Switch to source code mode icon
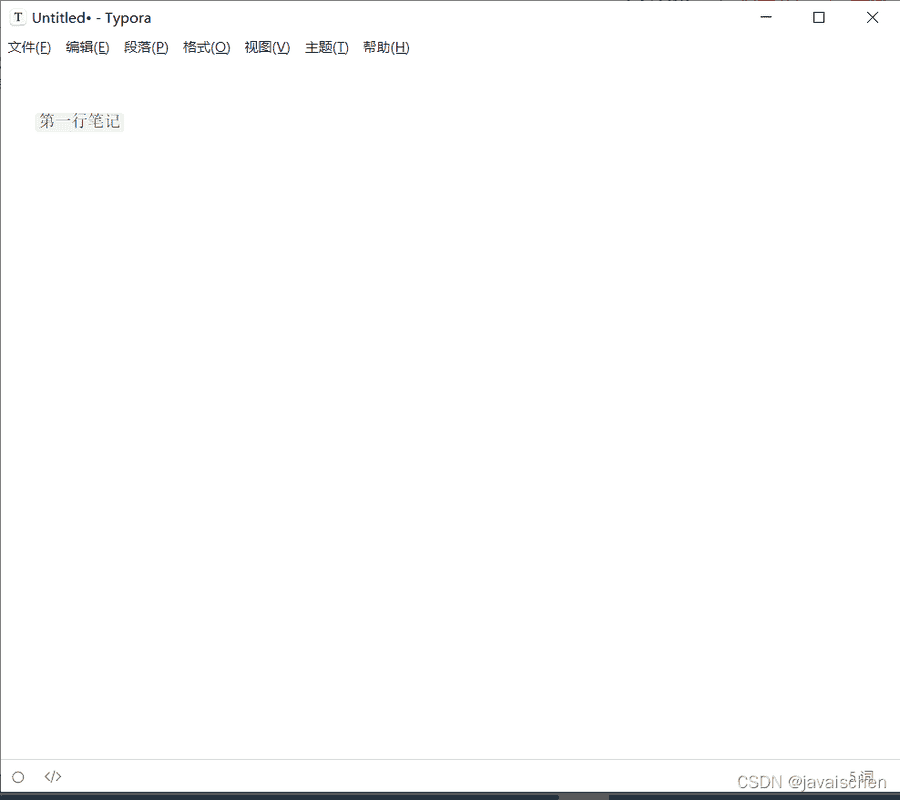Image resolution: width=900 pixels, height=800 pixels. coord(53,776)
